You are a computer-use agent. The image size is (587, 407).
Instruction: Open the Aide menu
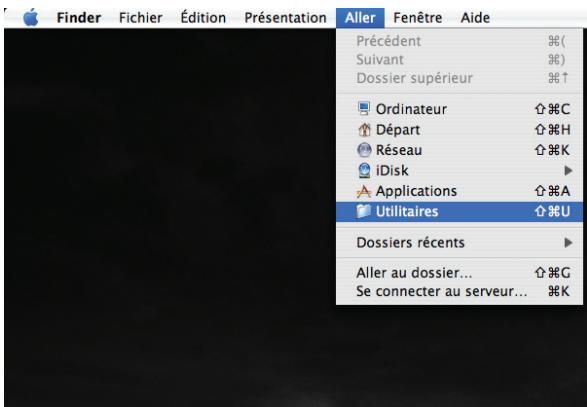coord(475,18)
